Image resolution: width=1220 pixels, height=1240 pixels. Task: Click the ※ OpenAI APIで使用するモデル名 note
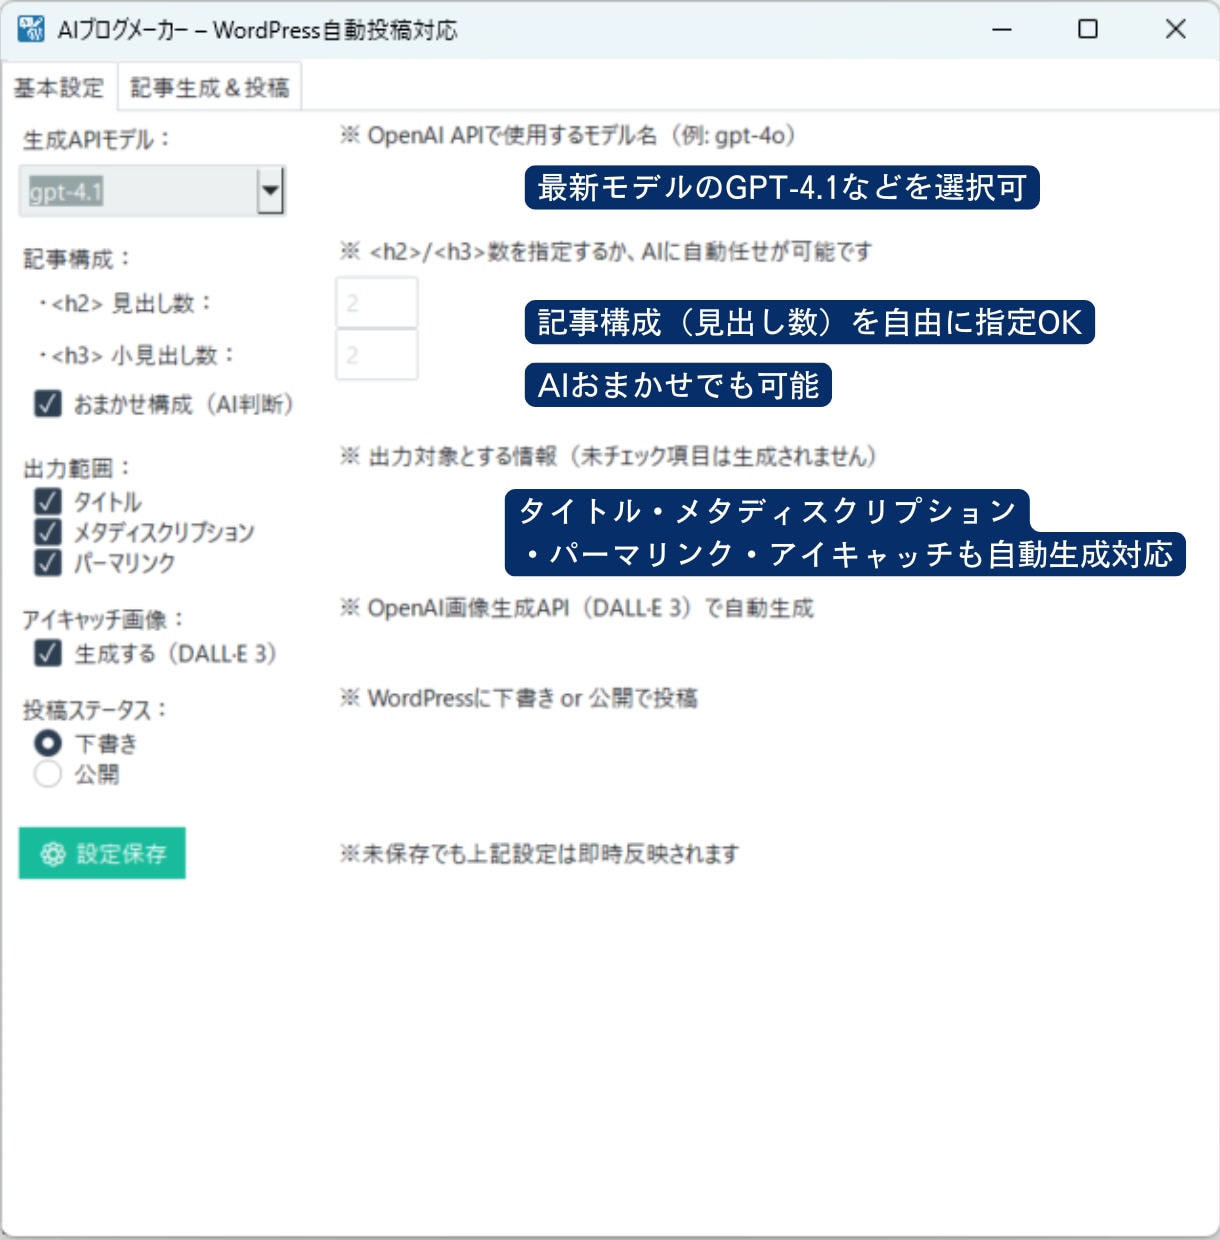pos(568,135)
